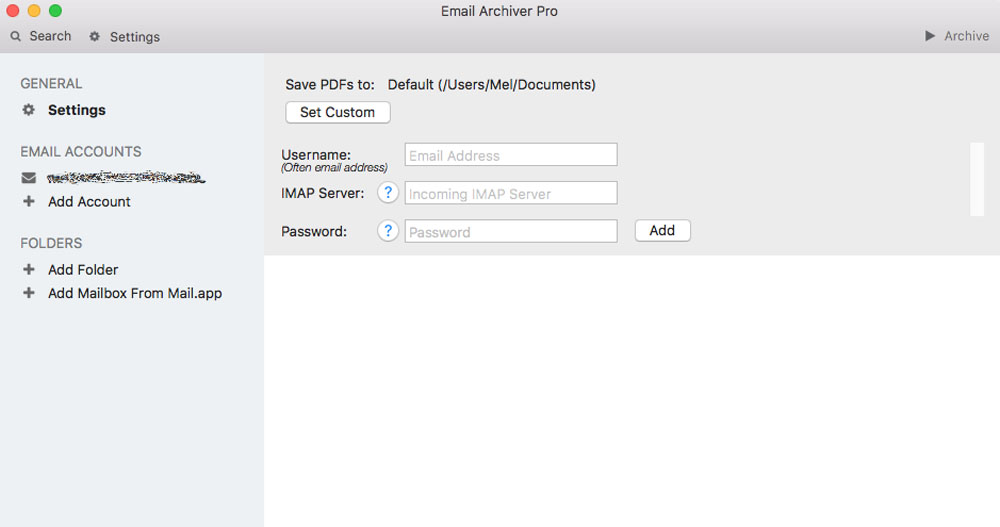The width and height of the screenshot is (1000, 527).
Task: Click into the Email Address field
Action: tap(510, 155)
